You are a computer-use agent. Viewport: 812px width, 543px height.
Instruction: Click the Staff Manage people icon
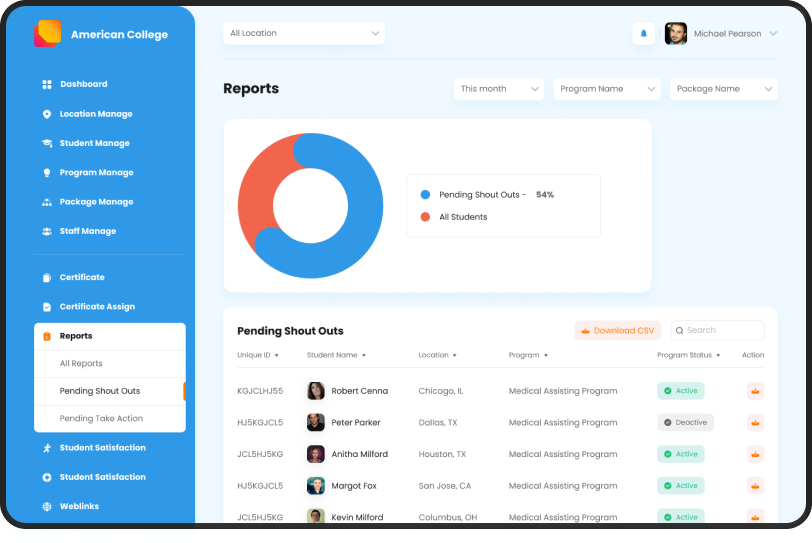click(x=47, y=231)
